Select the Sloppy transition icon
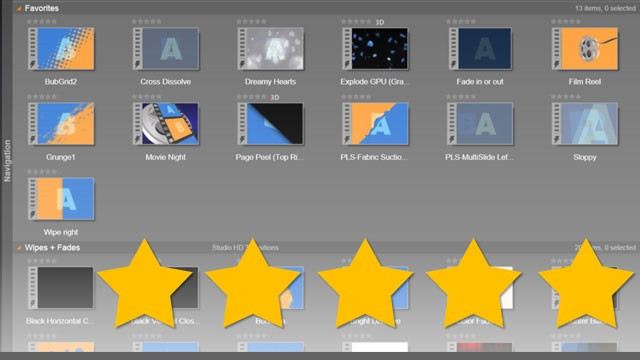The image size is (640, 360). point(584,124)
